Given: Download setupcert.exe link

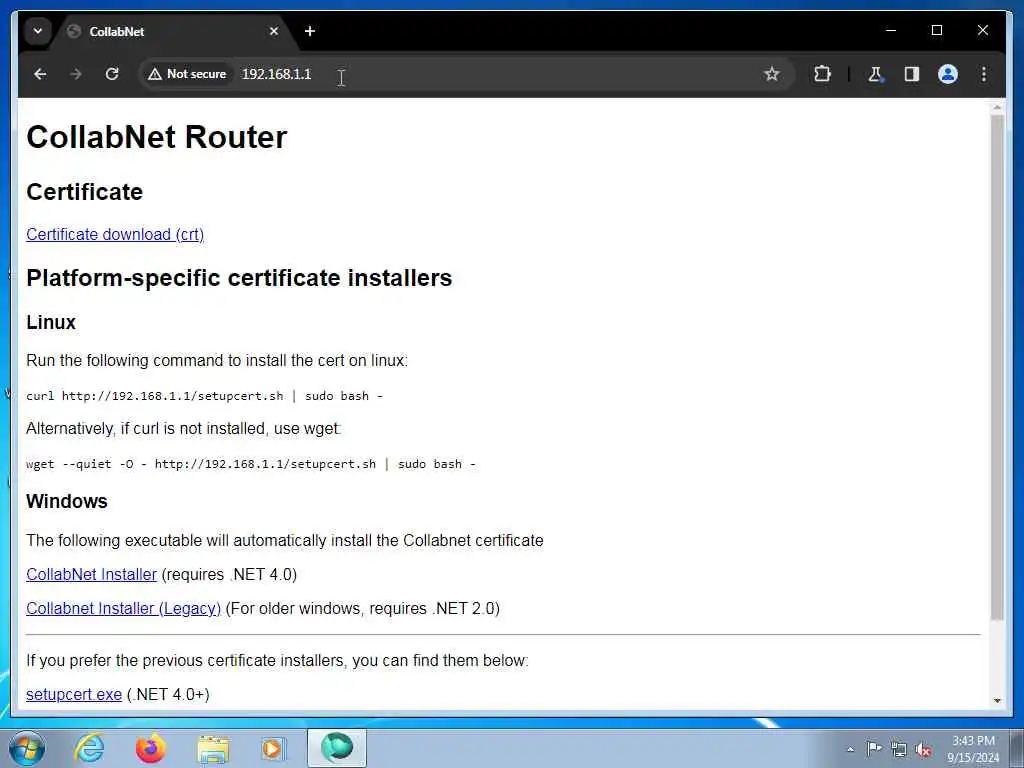Looking at the screenshot, I should tap(74, 695).
